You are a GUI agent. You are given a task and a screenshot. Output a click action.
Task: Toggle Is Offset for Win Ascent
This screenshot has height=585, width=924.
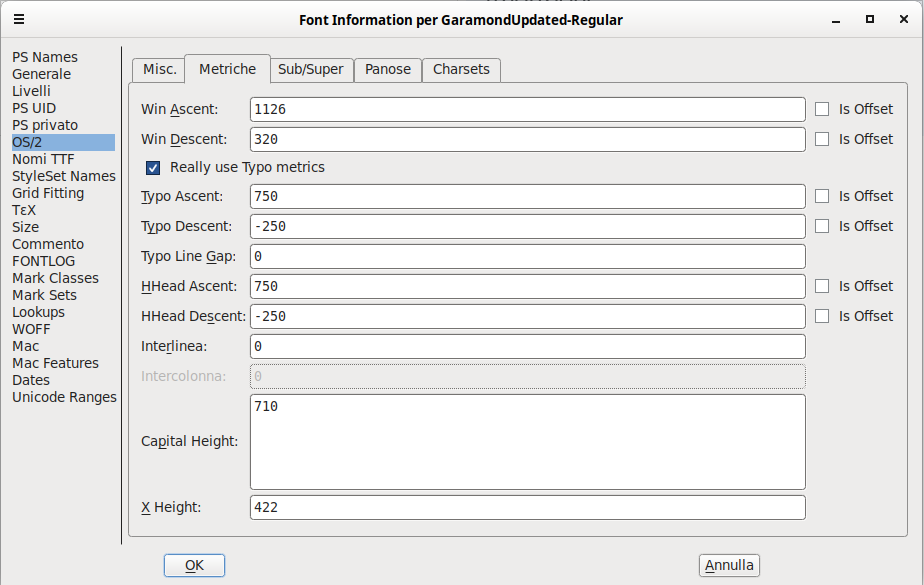click(822, 110)
